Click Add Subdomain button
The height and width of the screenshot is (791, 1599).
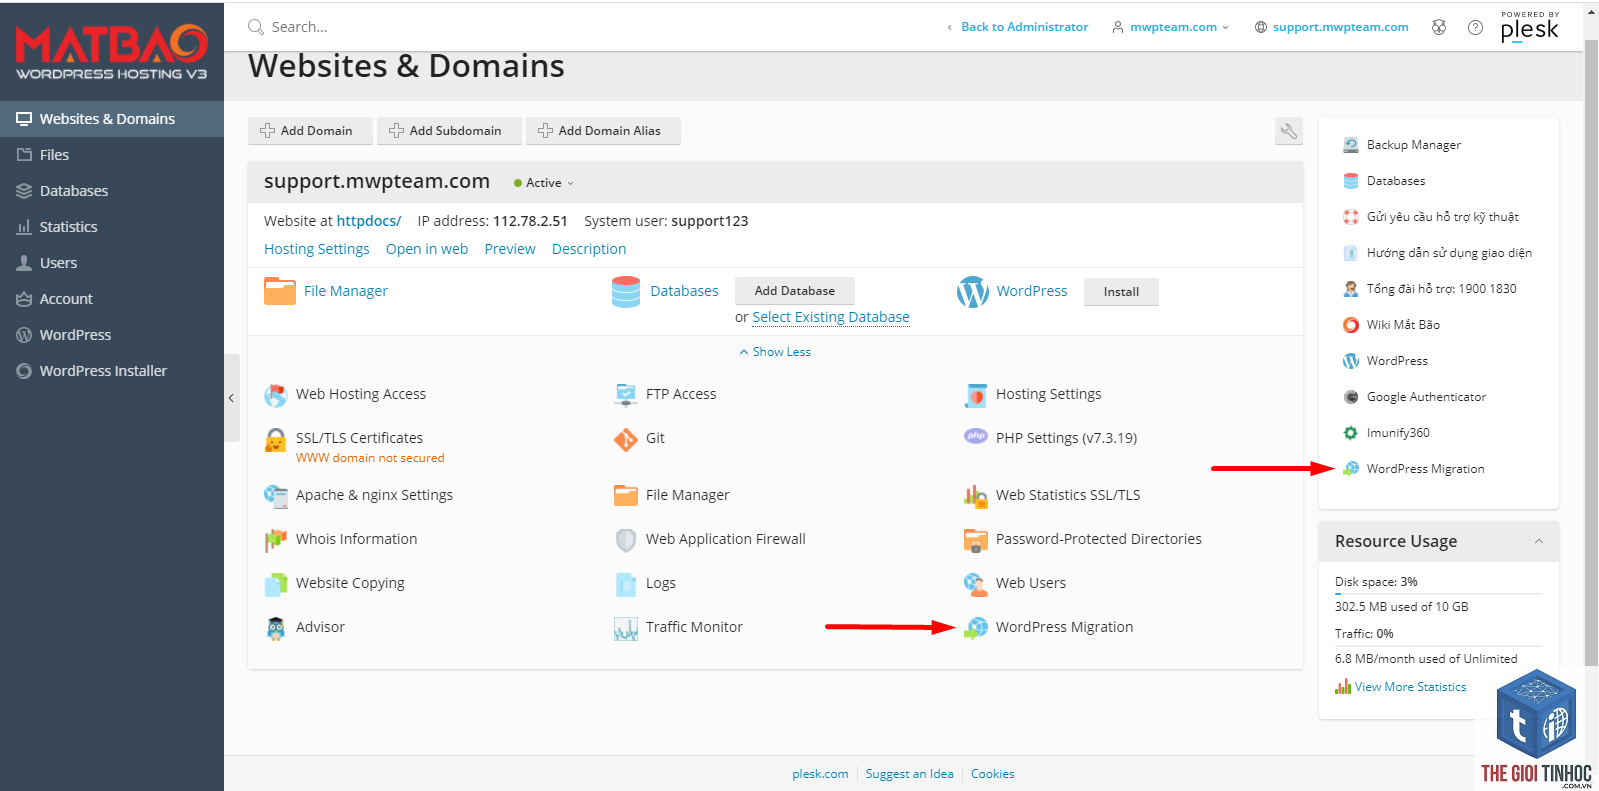449,131
